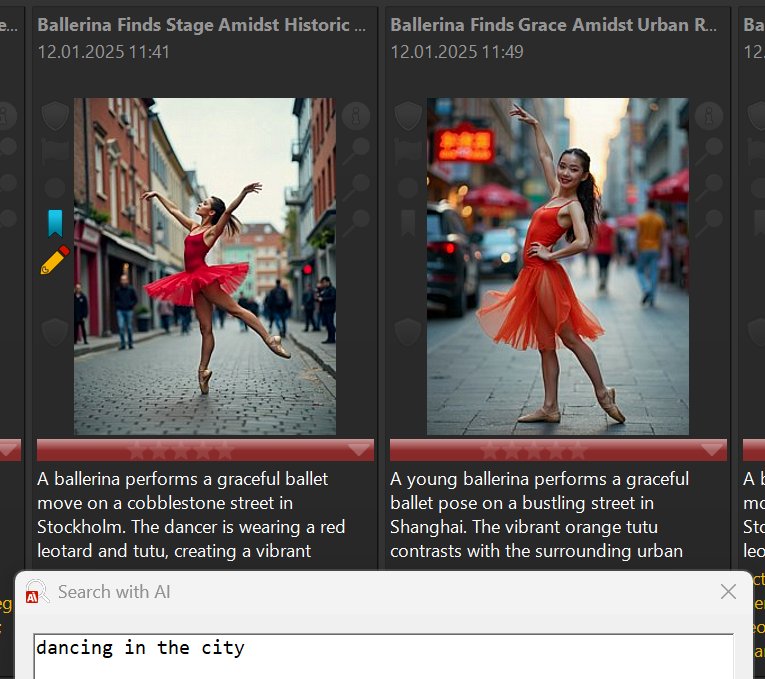This screenshot has height=679, width=765.
Task: Click first pin on Stockholm ballerina card
Action: pos(356,151)
